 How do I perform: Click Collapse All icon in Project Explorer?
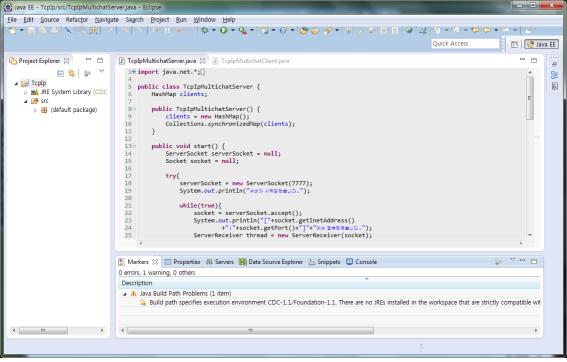[60, 74]
